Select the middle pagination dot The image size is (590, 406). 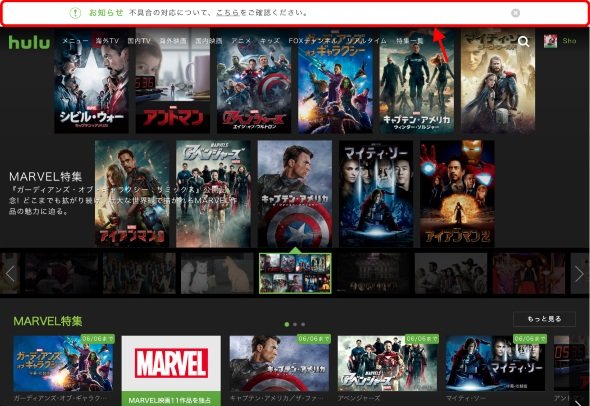295,324
